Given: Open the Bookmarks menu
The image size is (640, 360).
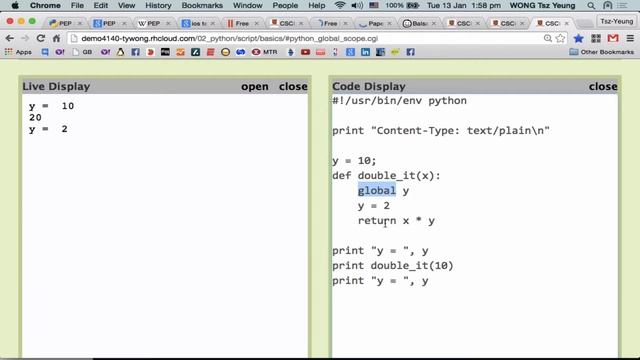Looking at the screenshot, I should [202, 6].
